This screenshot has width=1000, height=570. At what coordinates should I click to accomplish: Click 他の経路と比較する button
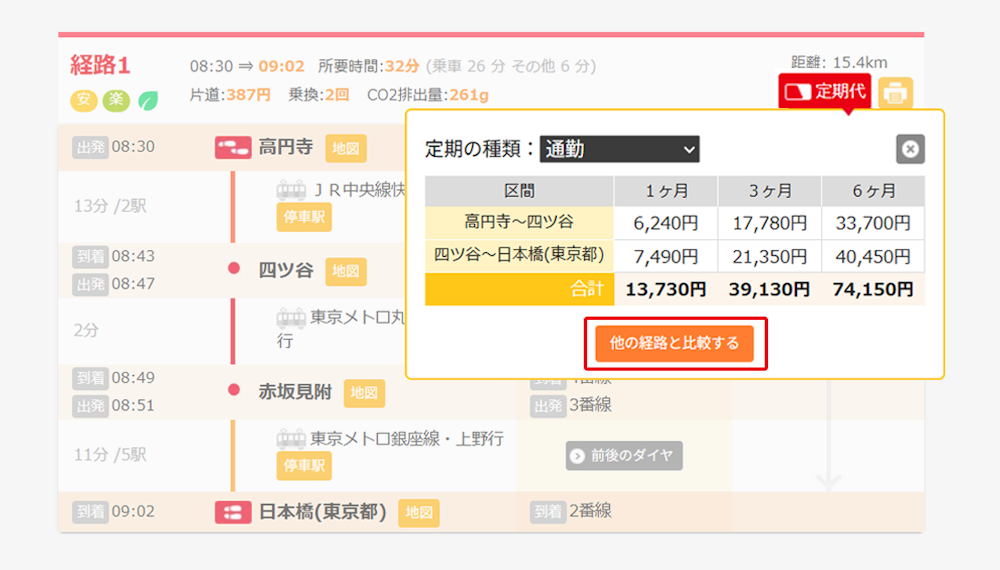click(675, 344)
